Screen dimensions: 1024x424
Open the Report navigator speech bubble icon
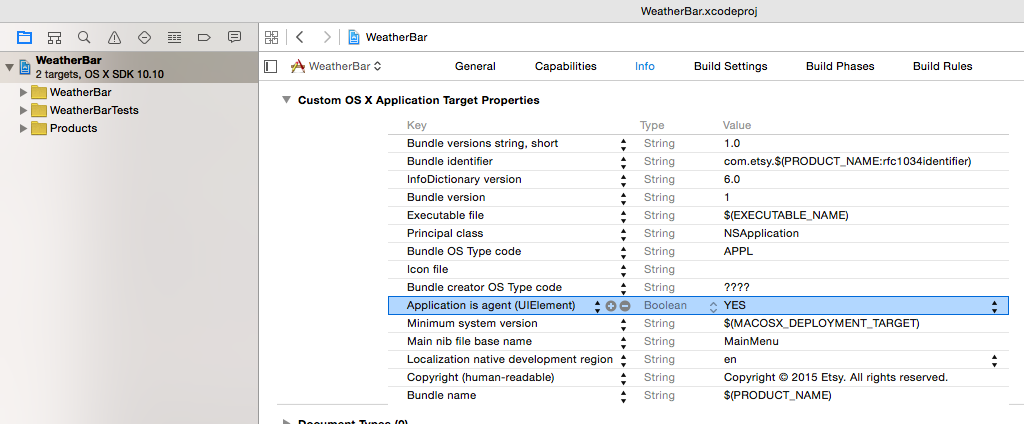coord(234,37)
